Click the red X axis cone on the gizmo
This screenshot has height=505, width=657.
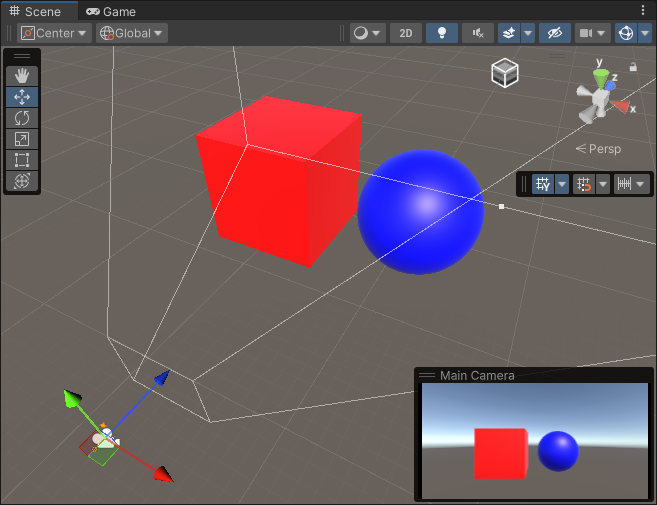[x=624, y=105]
